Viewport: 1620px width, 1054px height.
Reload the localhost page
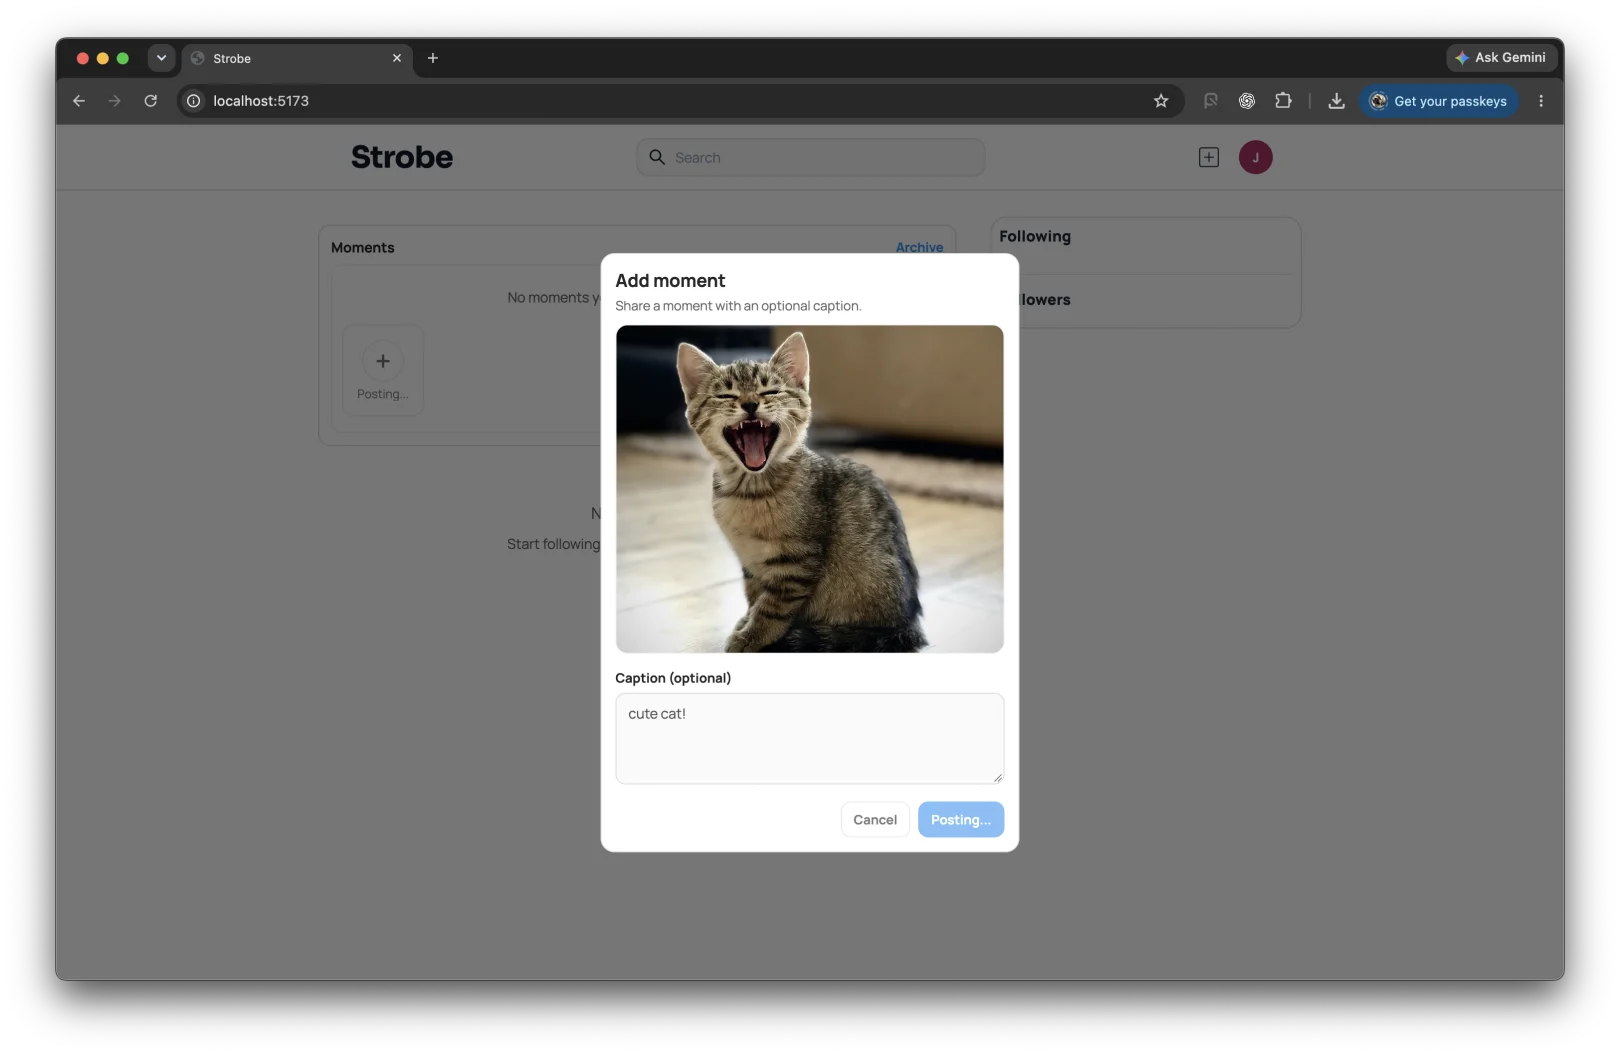150,101
